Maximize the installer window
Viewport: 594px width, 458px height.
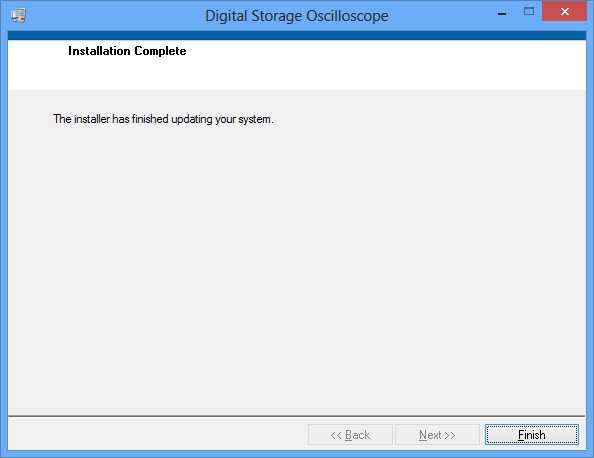tap(529, 12)
